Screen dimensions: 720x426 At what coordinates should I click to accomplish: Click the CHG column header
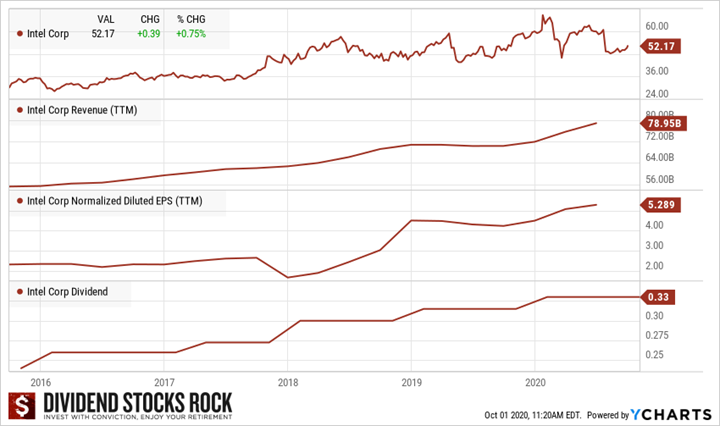click(150, 19)
